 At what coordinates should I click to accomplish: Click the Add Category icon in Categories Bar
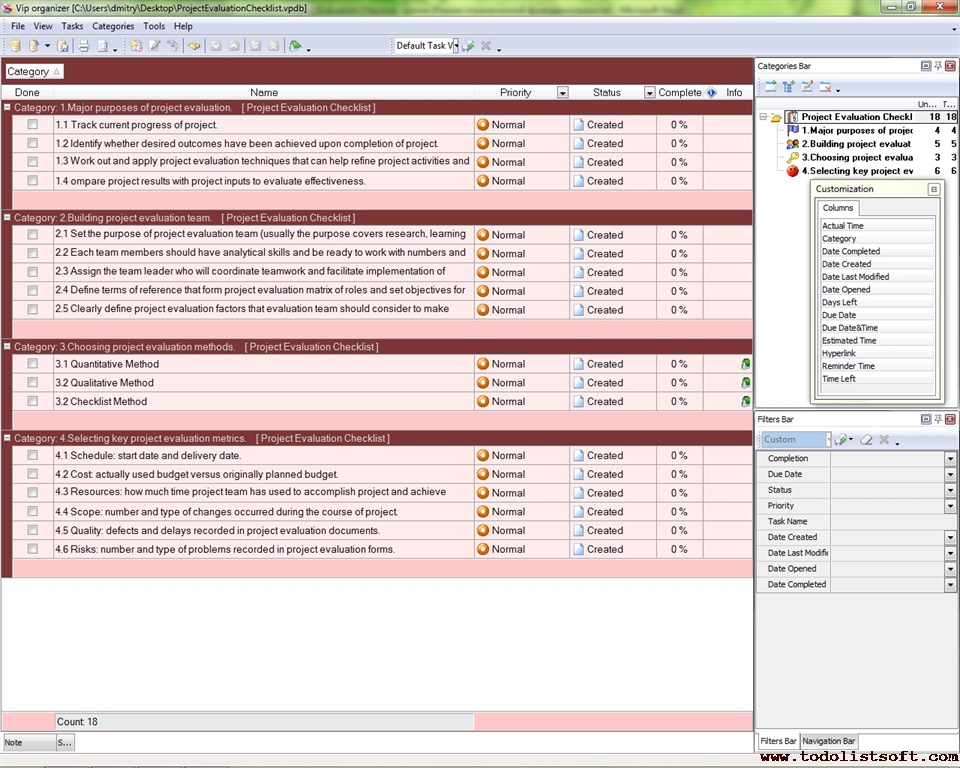click(771, 87)
